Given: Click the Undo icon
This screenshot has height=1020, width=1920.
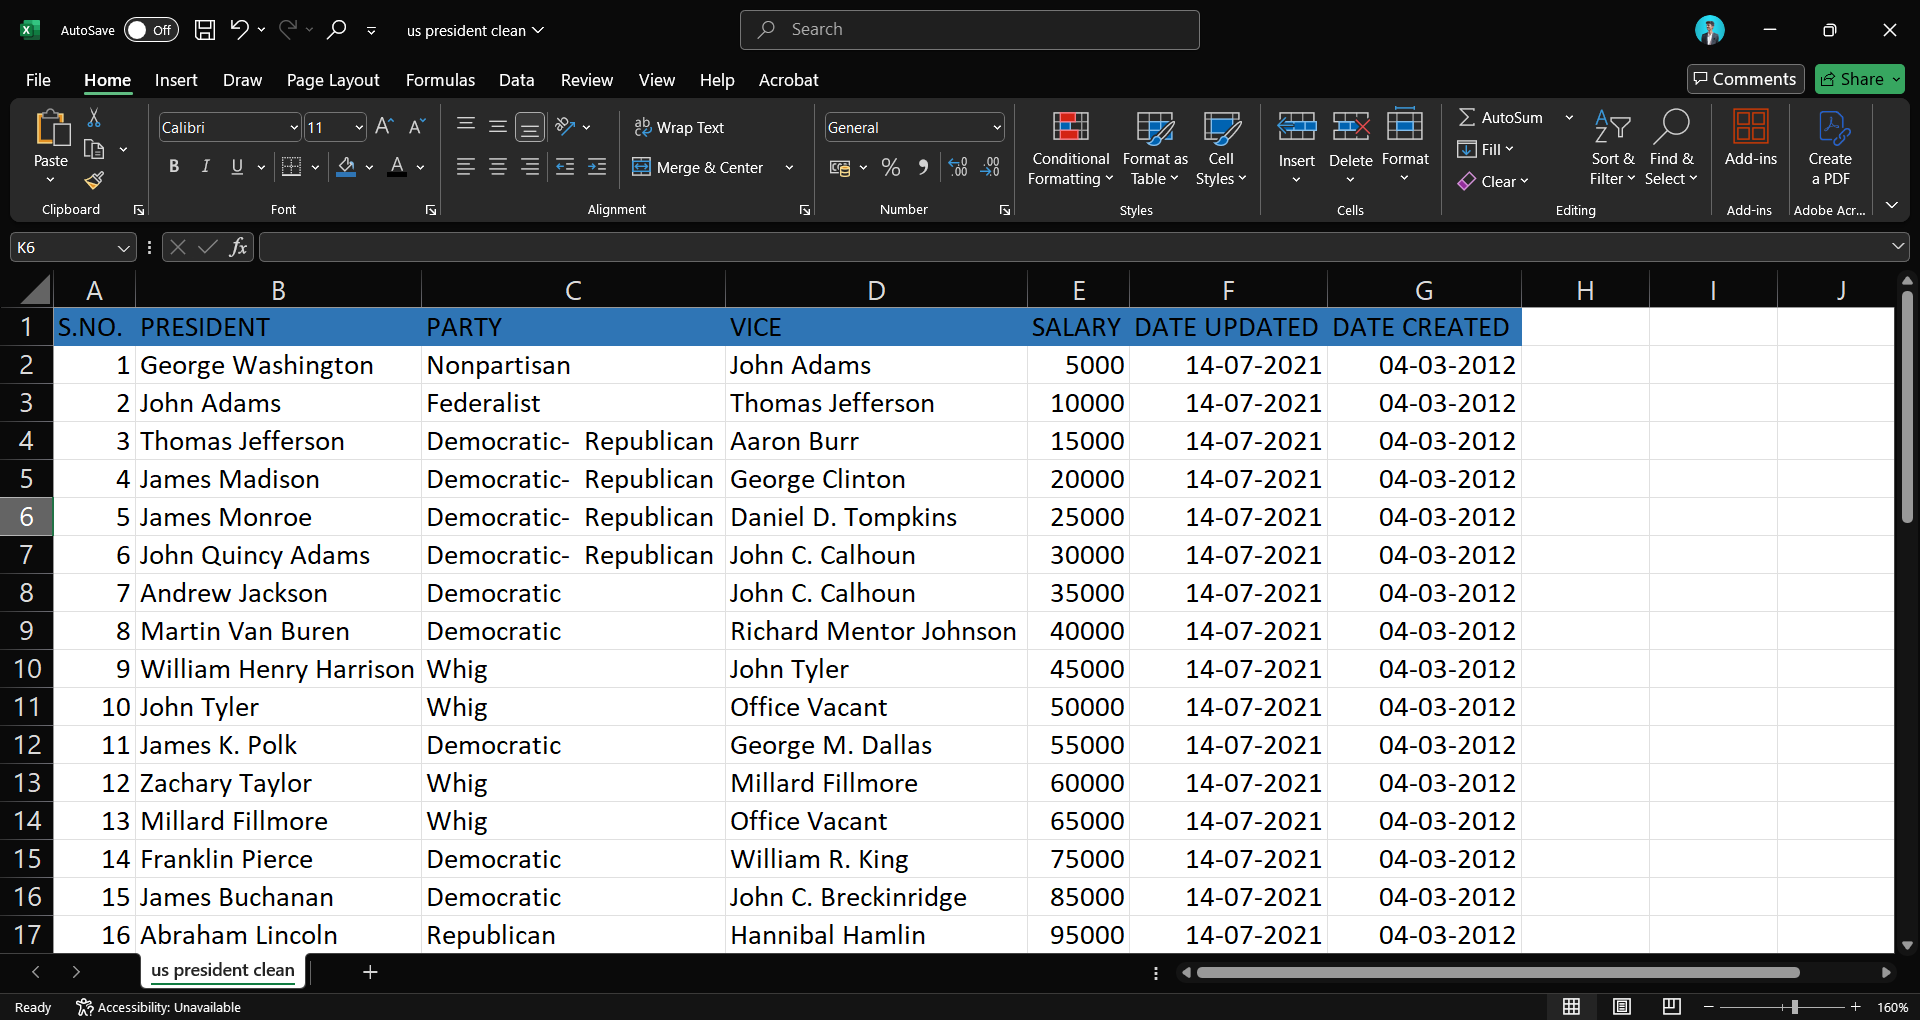Looking at the screenshot, I should tap(239, 30).
